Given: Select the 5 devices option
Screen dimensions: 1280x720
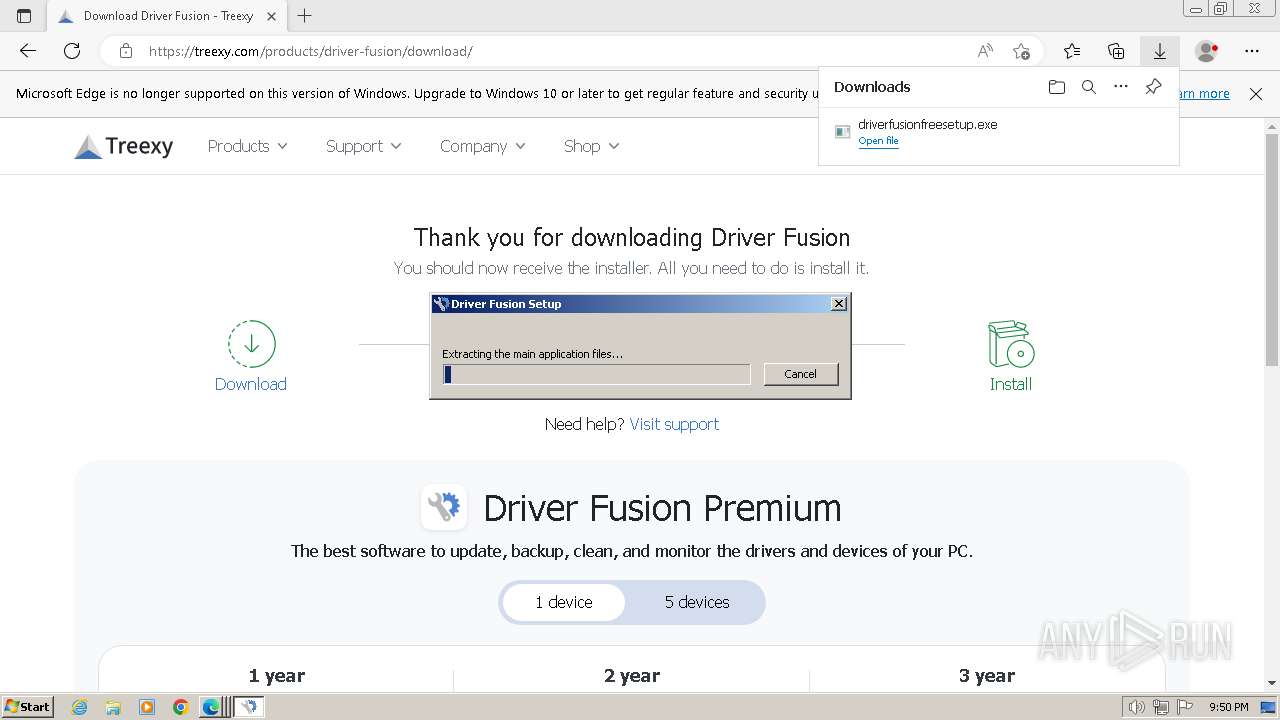Looking at the screenshot, I should tap(697, 602).
